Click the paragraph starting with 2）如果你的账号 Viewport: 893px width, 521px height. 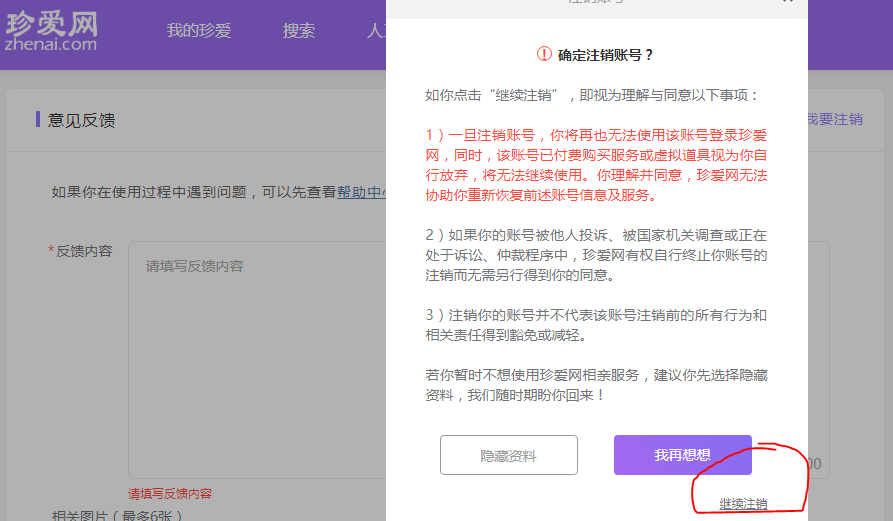(x=596, y=255)
